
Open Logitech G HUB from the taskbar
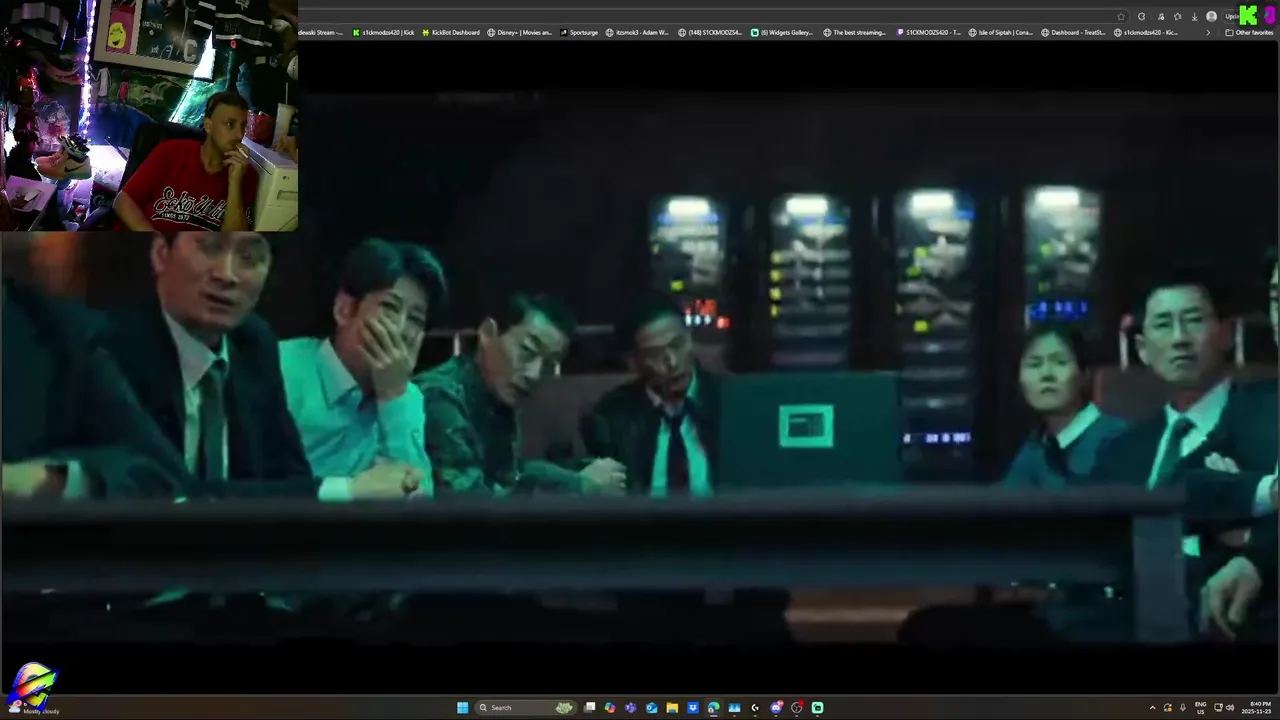click(x=755, y=708)
